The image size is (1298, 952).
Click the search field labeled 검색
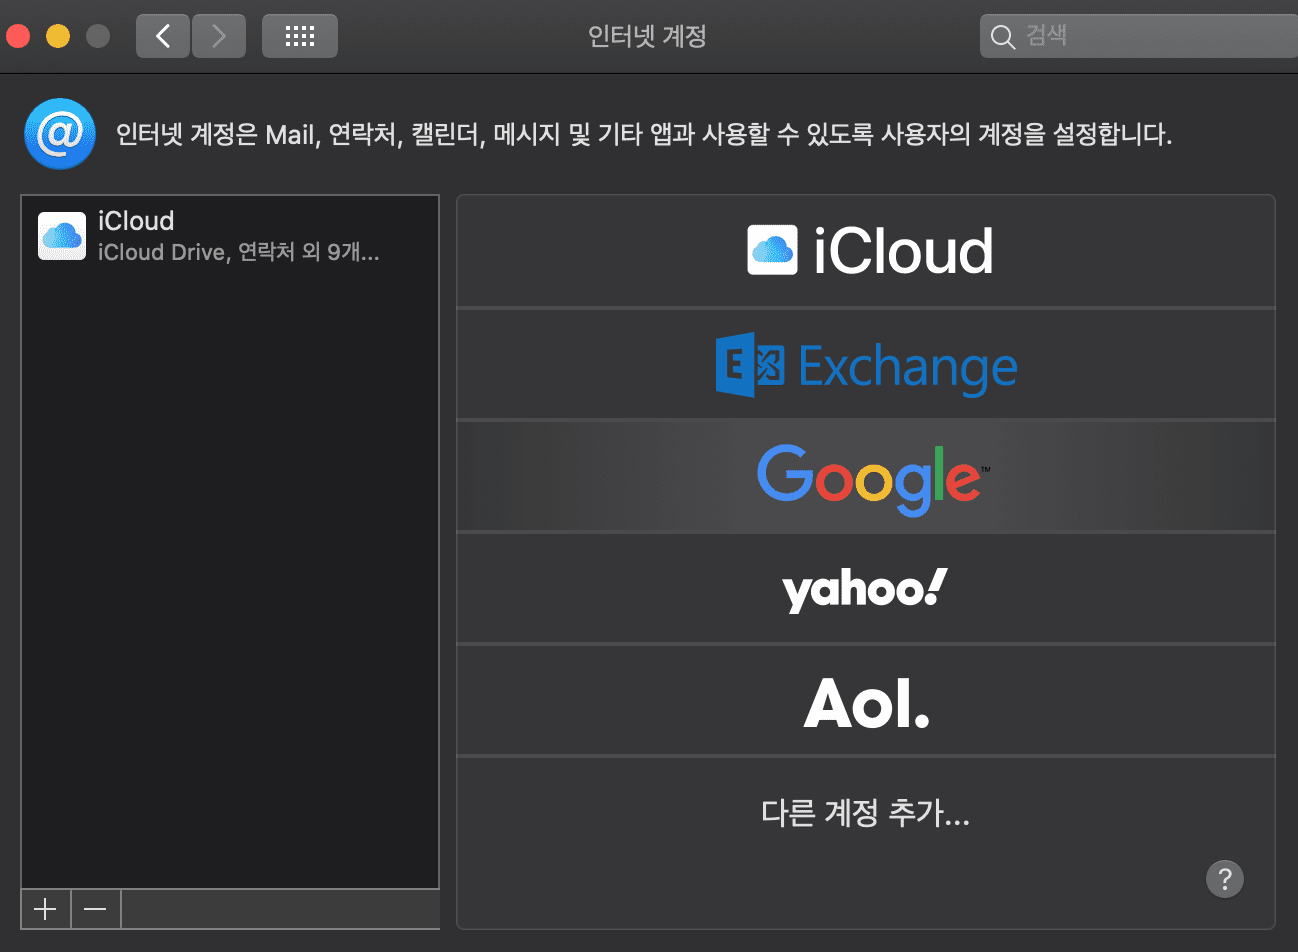(1139, 37)
